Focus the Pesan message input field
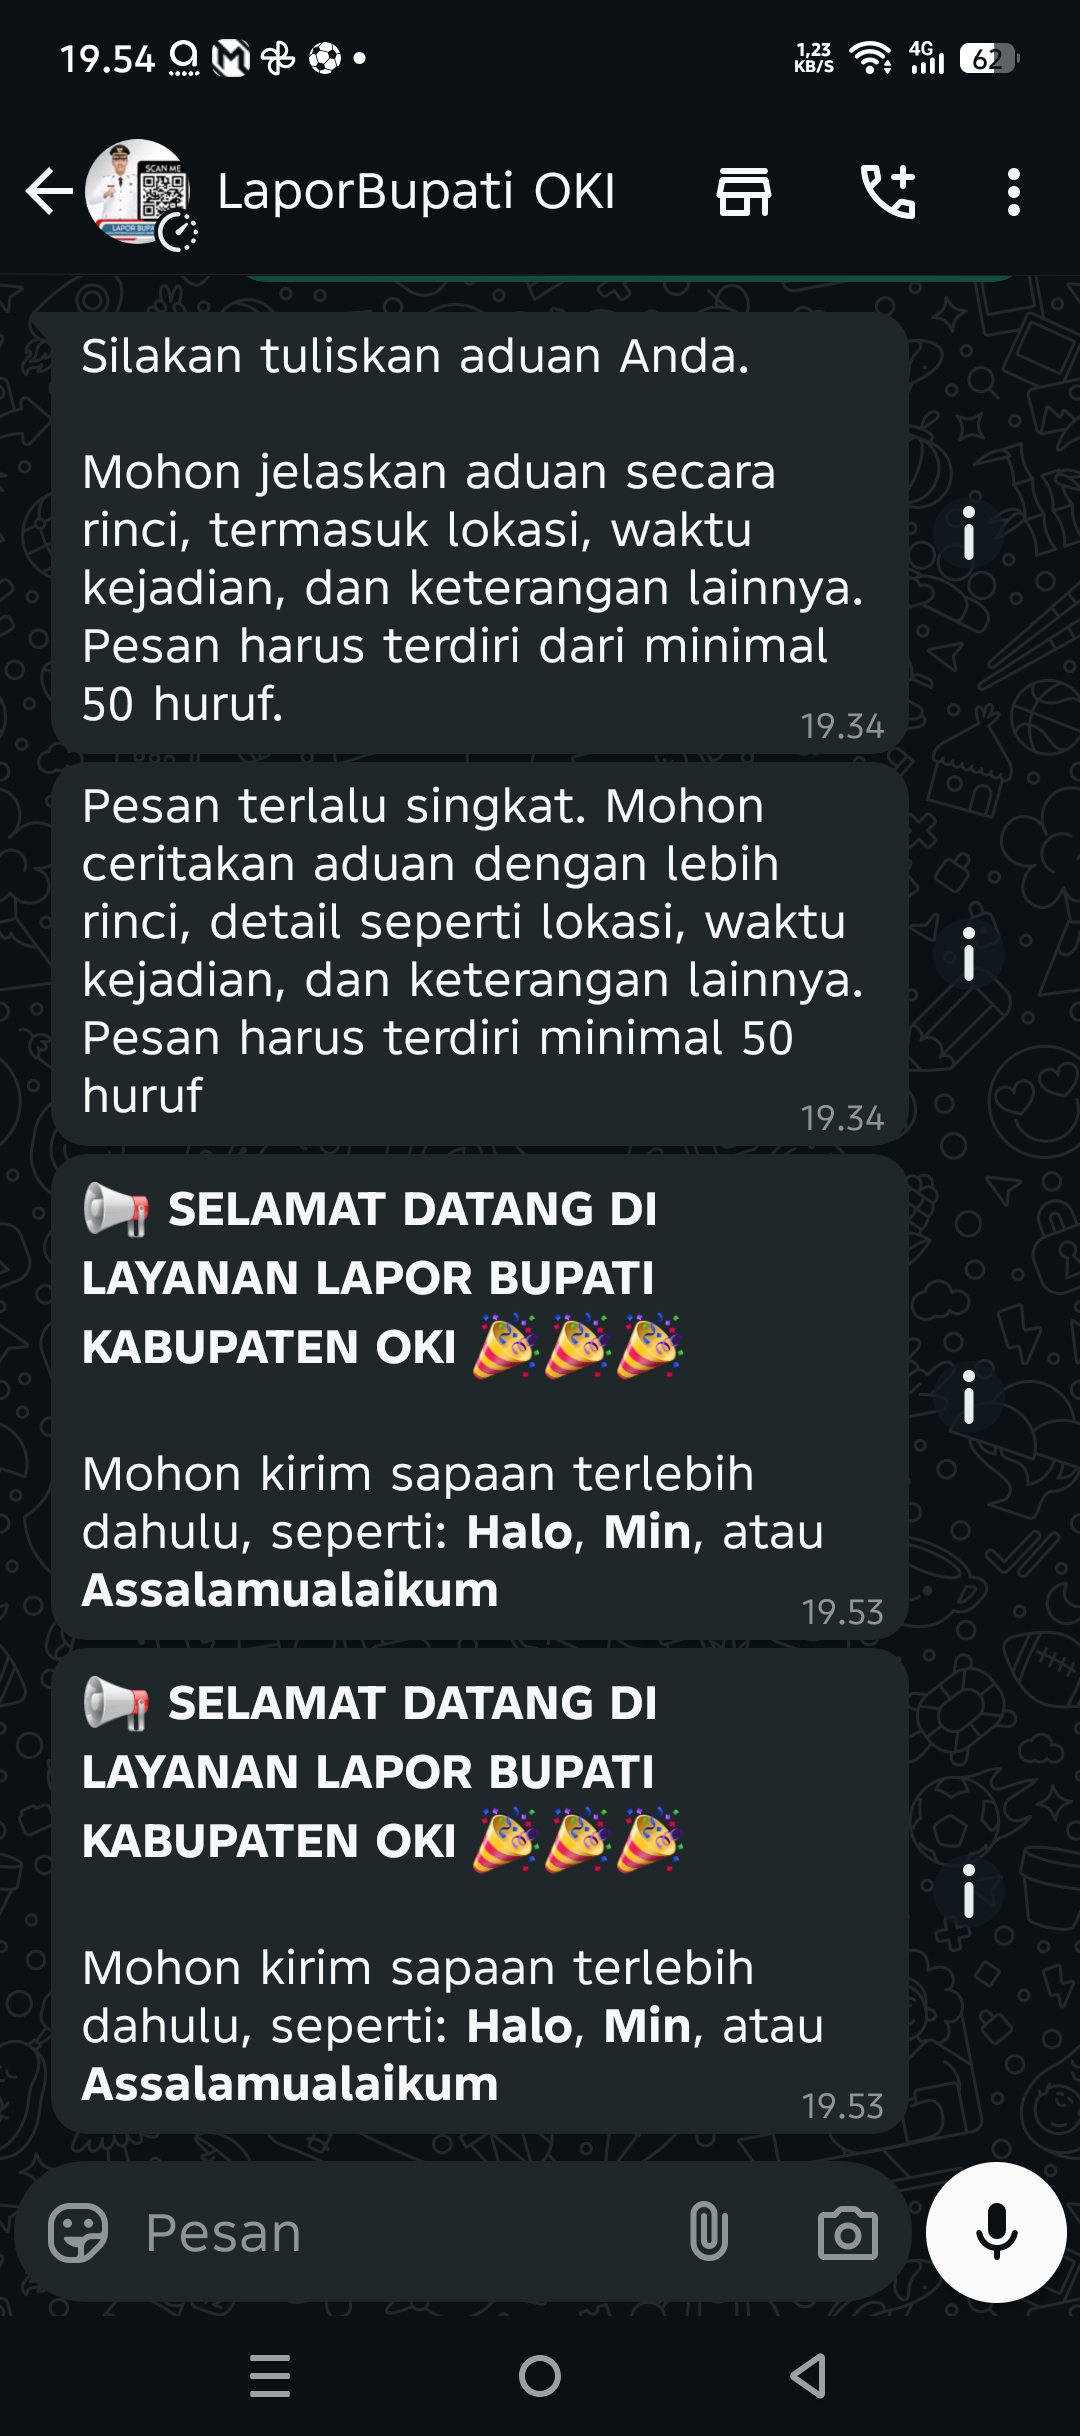Screen dimensions: 1080x2436 [400, 2232]
